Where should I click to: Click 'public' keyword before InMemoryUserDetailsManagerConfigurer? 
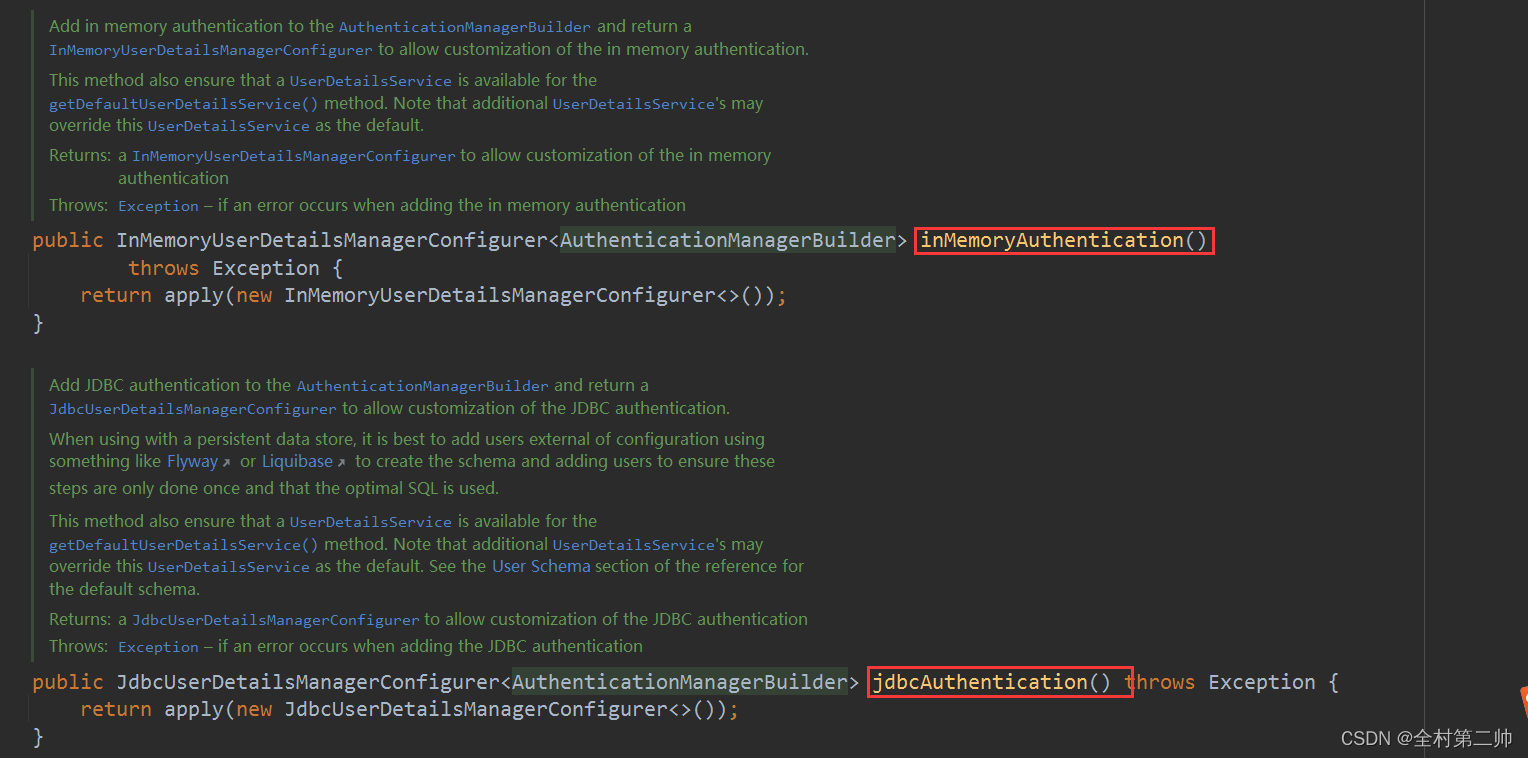(68, 240)
